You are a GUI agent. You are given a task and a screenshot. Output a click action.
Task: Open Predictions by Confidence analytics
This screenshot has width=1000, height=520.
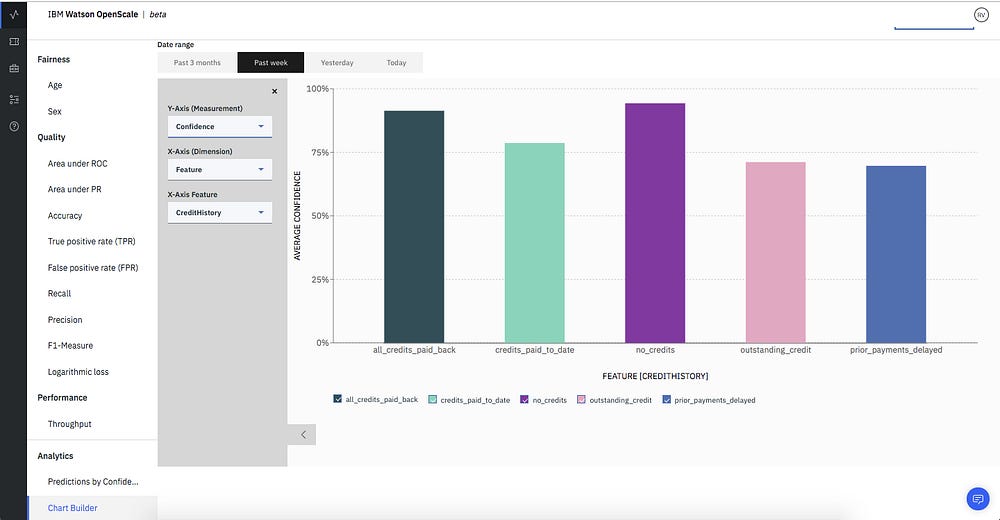(x=92, y=482)
